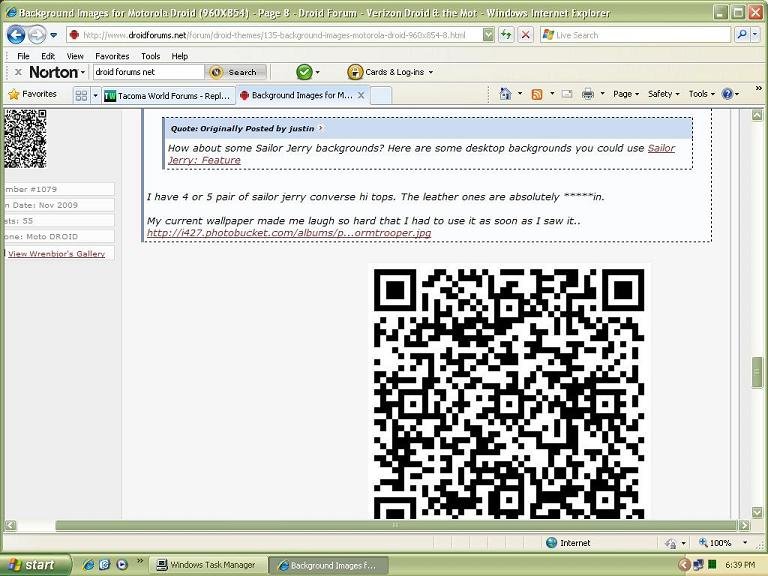The width and height of the screenshot is (768, 576).
Task: Open the Tools menu in menu bar
Action: 150,56
